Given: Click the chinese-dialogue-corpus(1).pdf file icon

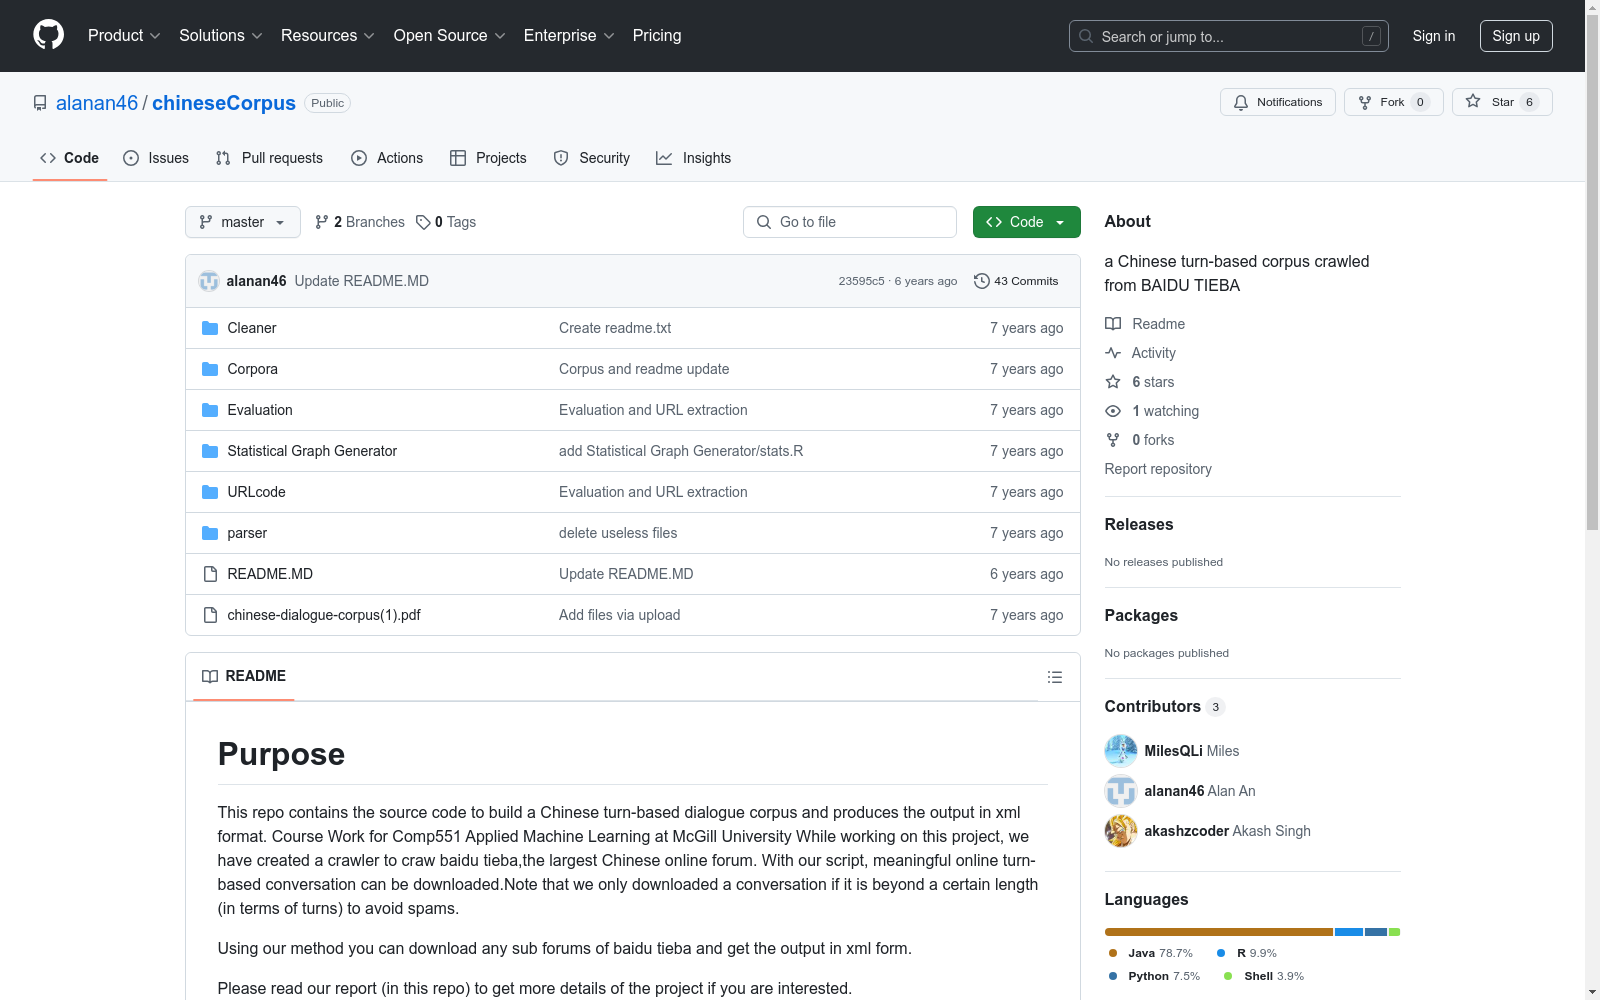Looking at the screenshot, I should [210, 615].
